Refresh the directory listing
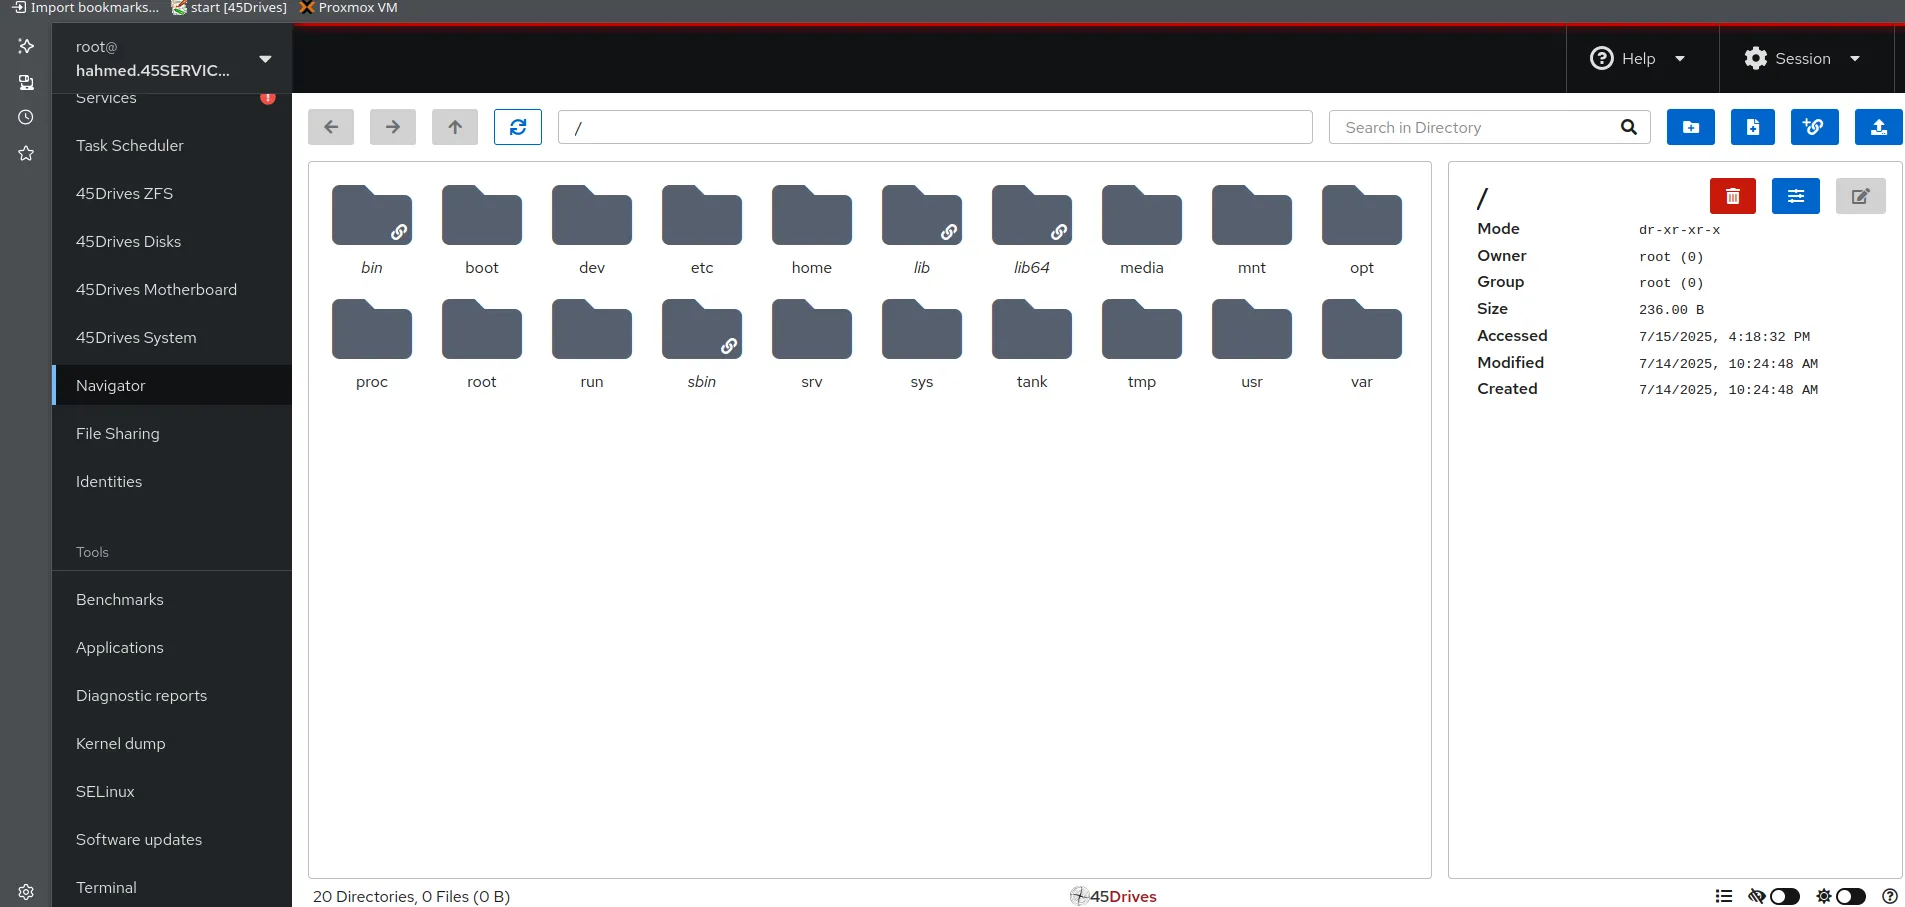The image size is (1905, 907). point(517,127)
